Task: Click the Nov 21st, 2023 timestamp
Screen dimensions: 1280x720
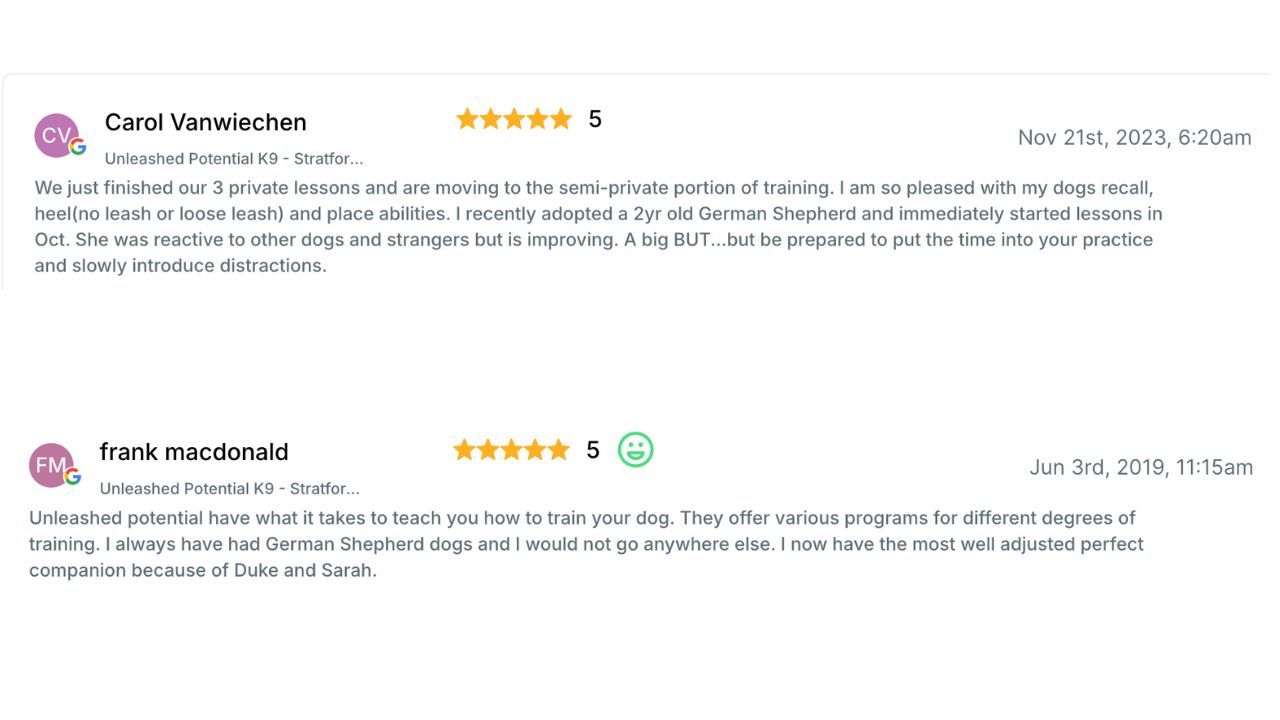Action: point(1134,138)
